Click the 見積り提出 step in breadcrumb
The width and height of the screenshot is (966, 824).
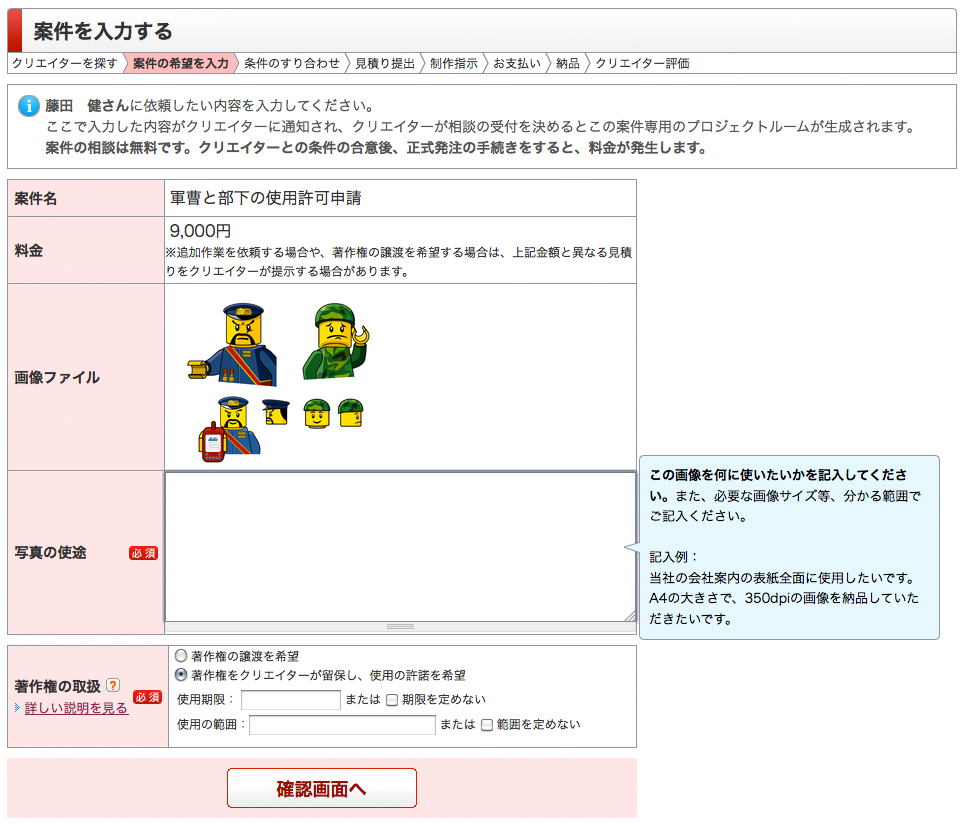pos(384,63)
